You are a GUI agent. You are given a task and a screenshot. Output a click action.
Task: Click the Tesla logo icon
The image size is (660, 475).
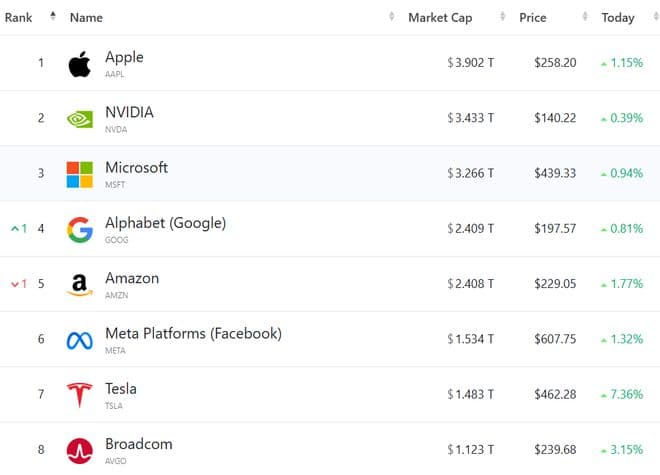click(79, 395)
